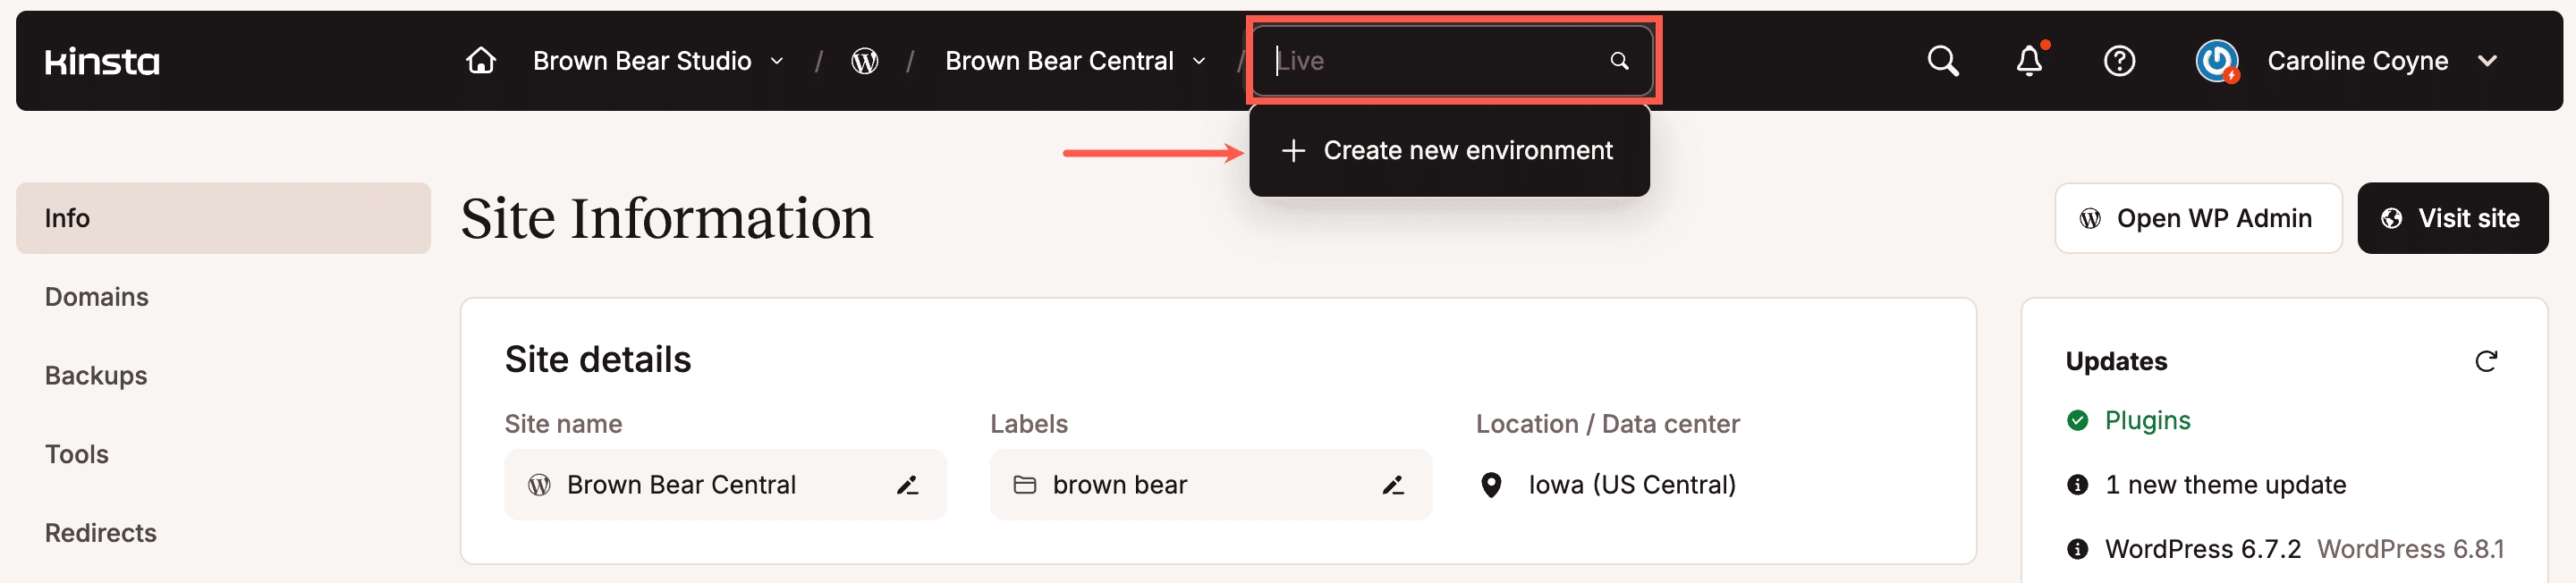Open the Plugins updates link

[x=2147, y=420]
